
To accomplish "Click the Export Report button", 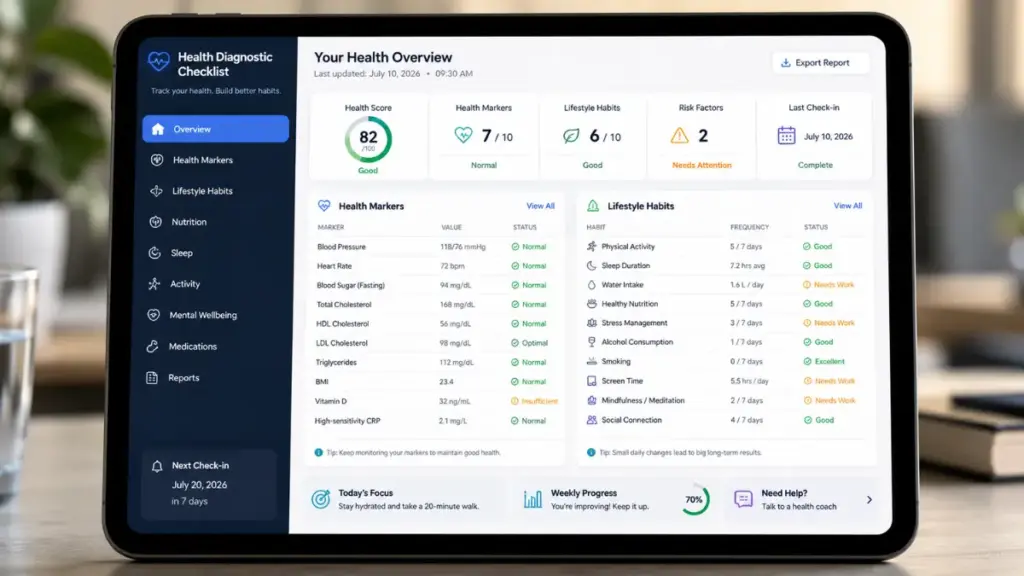I will pos(820,63).
